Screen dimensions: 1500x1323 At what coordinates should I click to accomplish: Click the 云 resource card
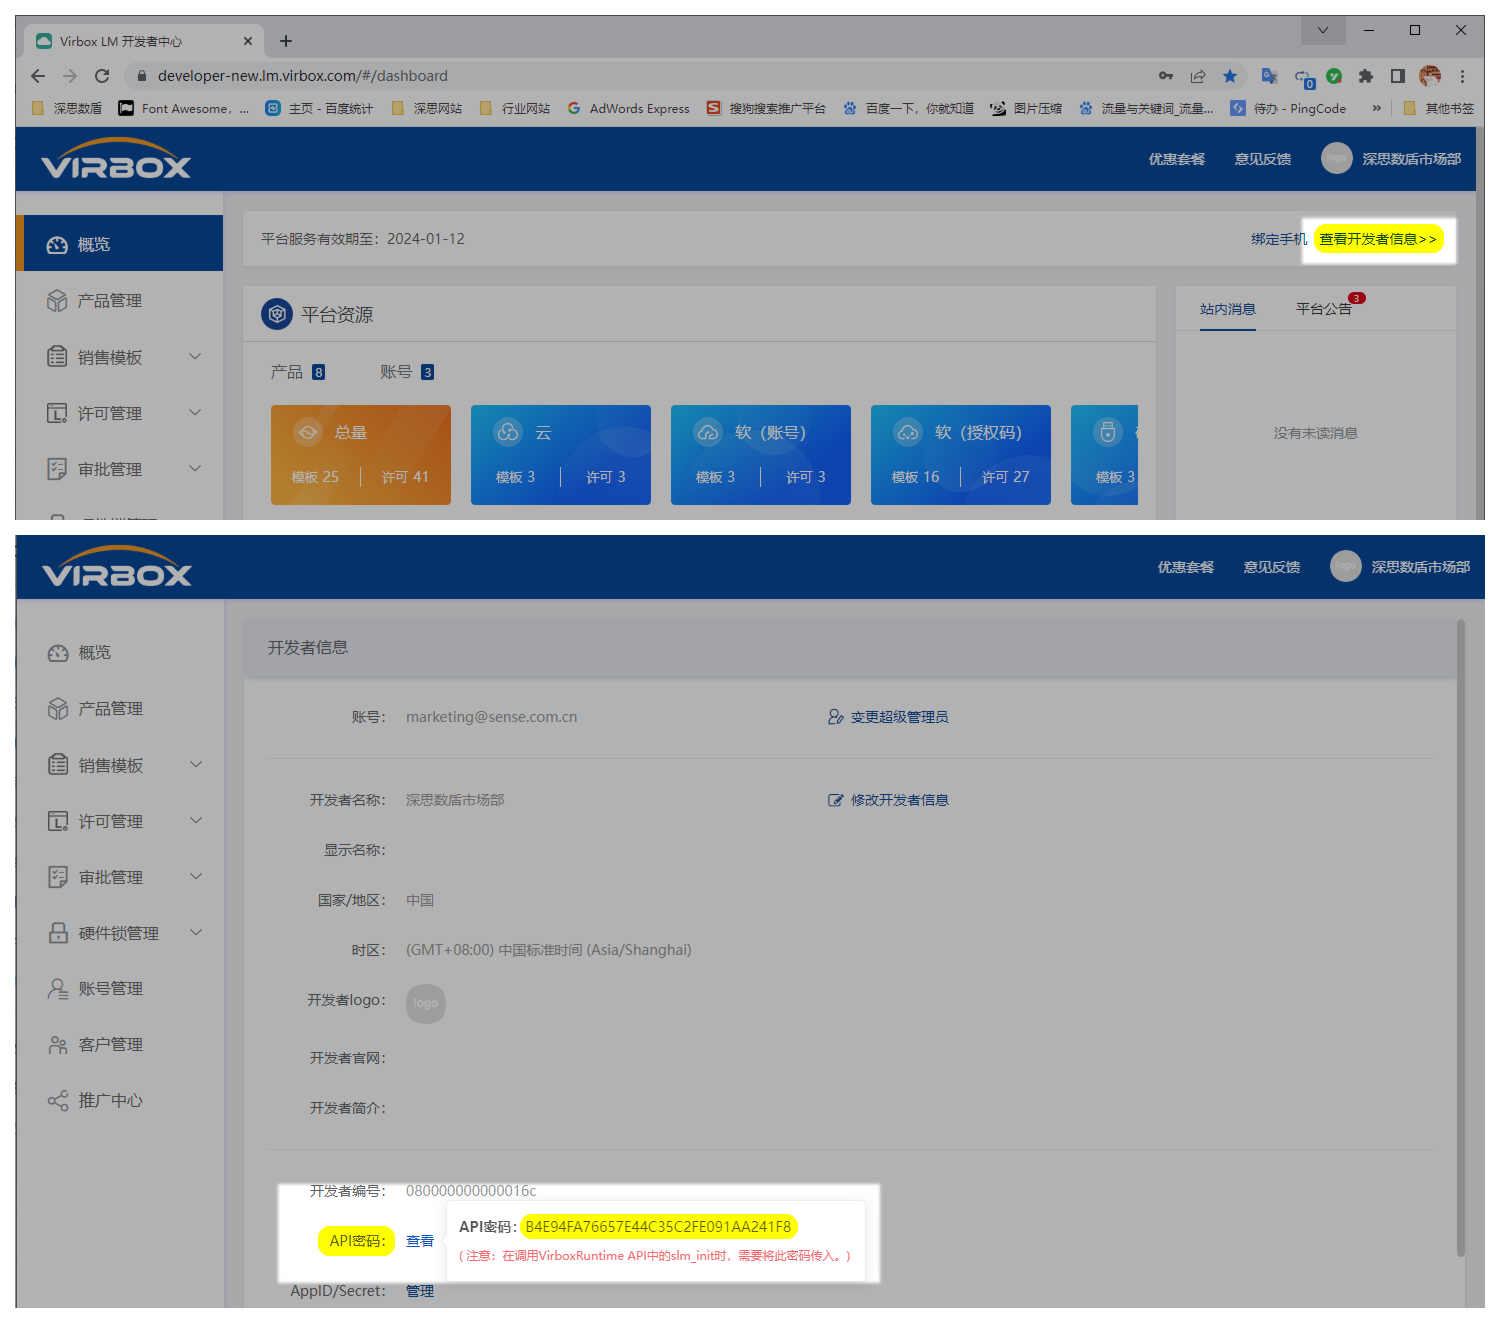561,455
